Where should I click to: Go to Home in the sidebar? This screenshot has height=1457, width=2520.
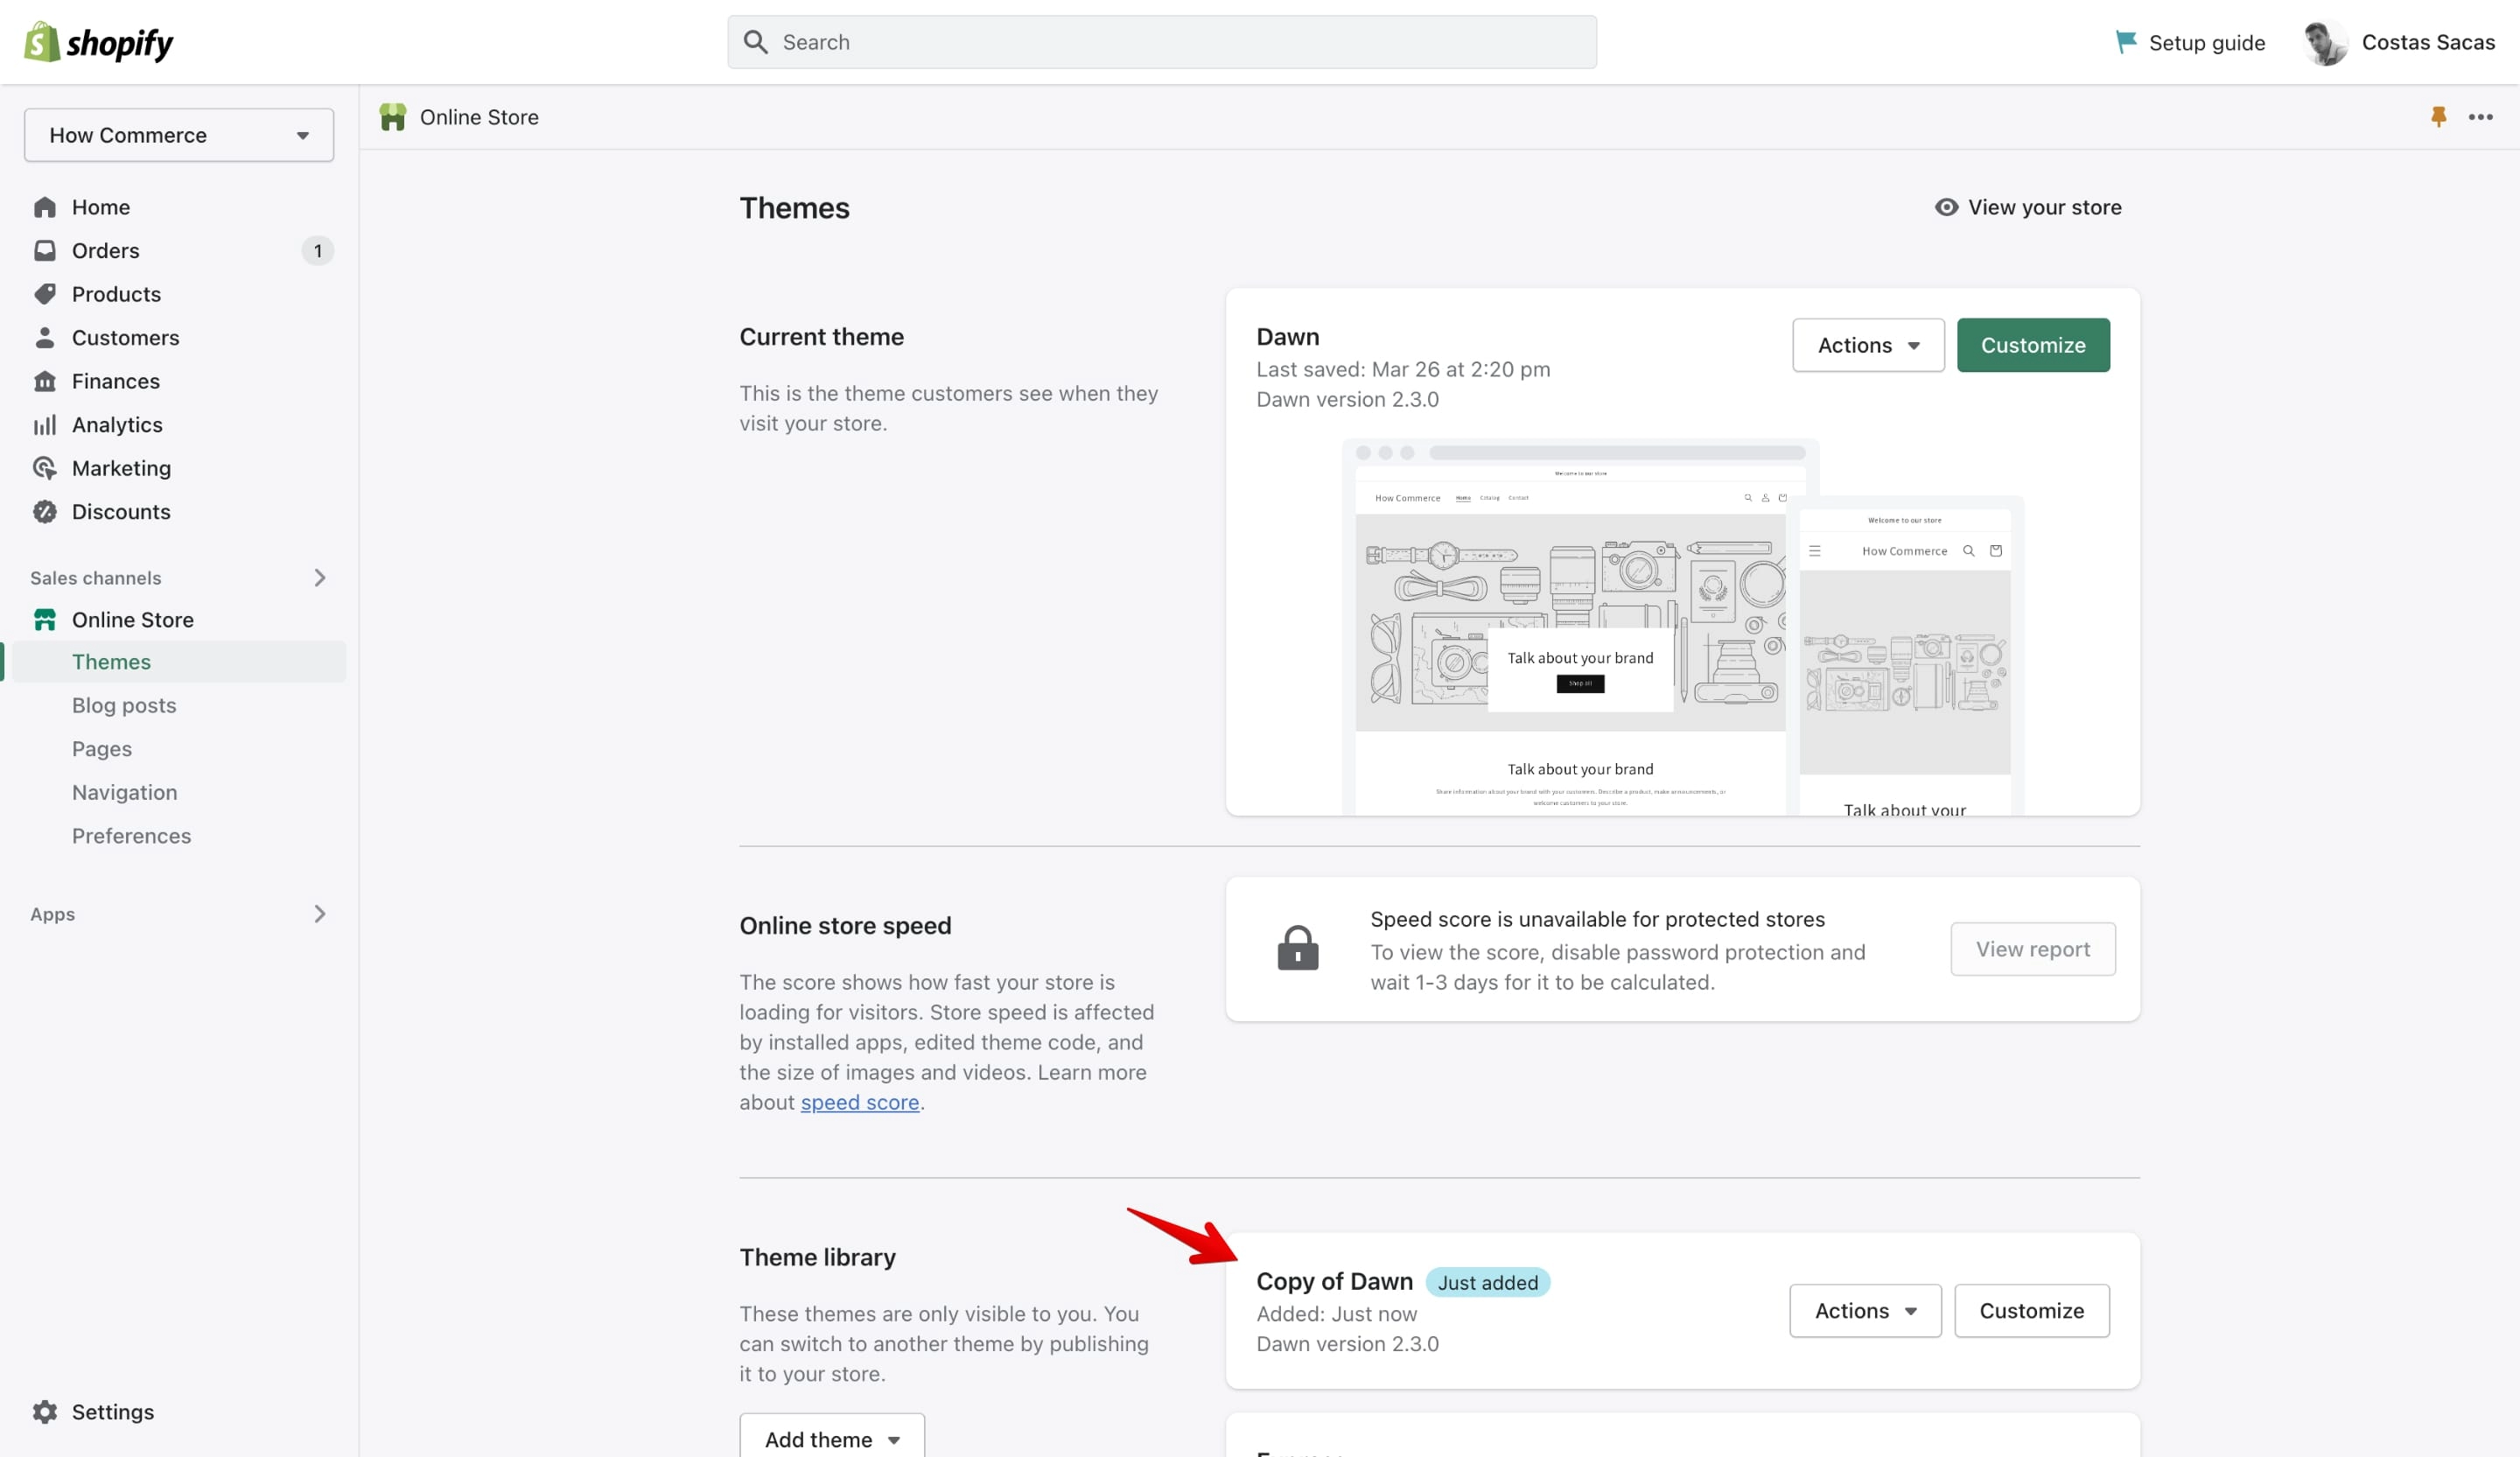tap(101, 207)
